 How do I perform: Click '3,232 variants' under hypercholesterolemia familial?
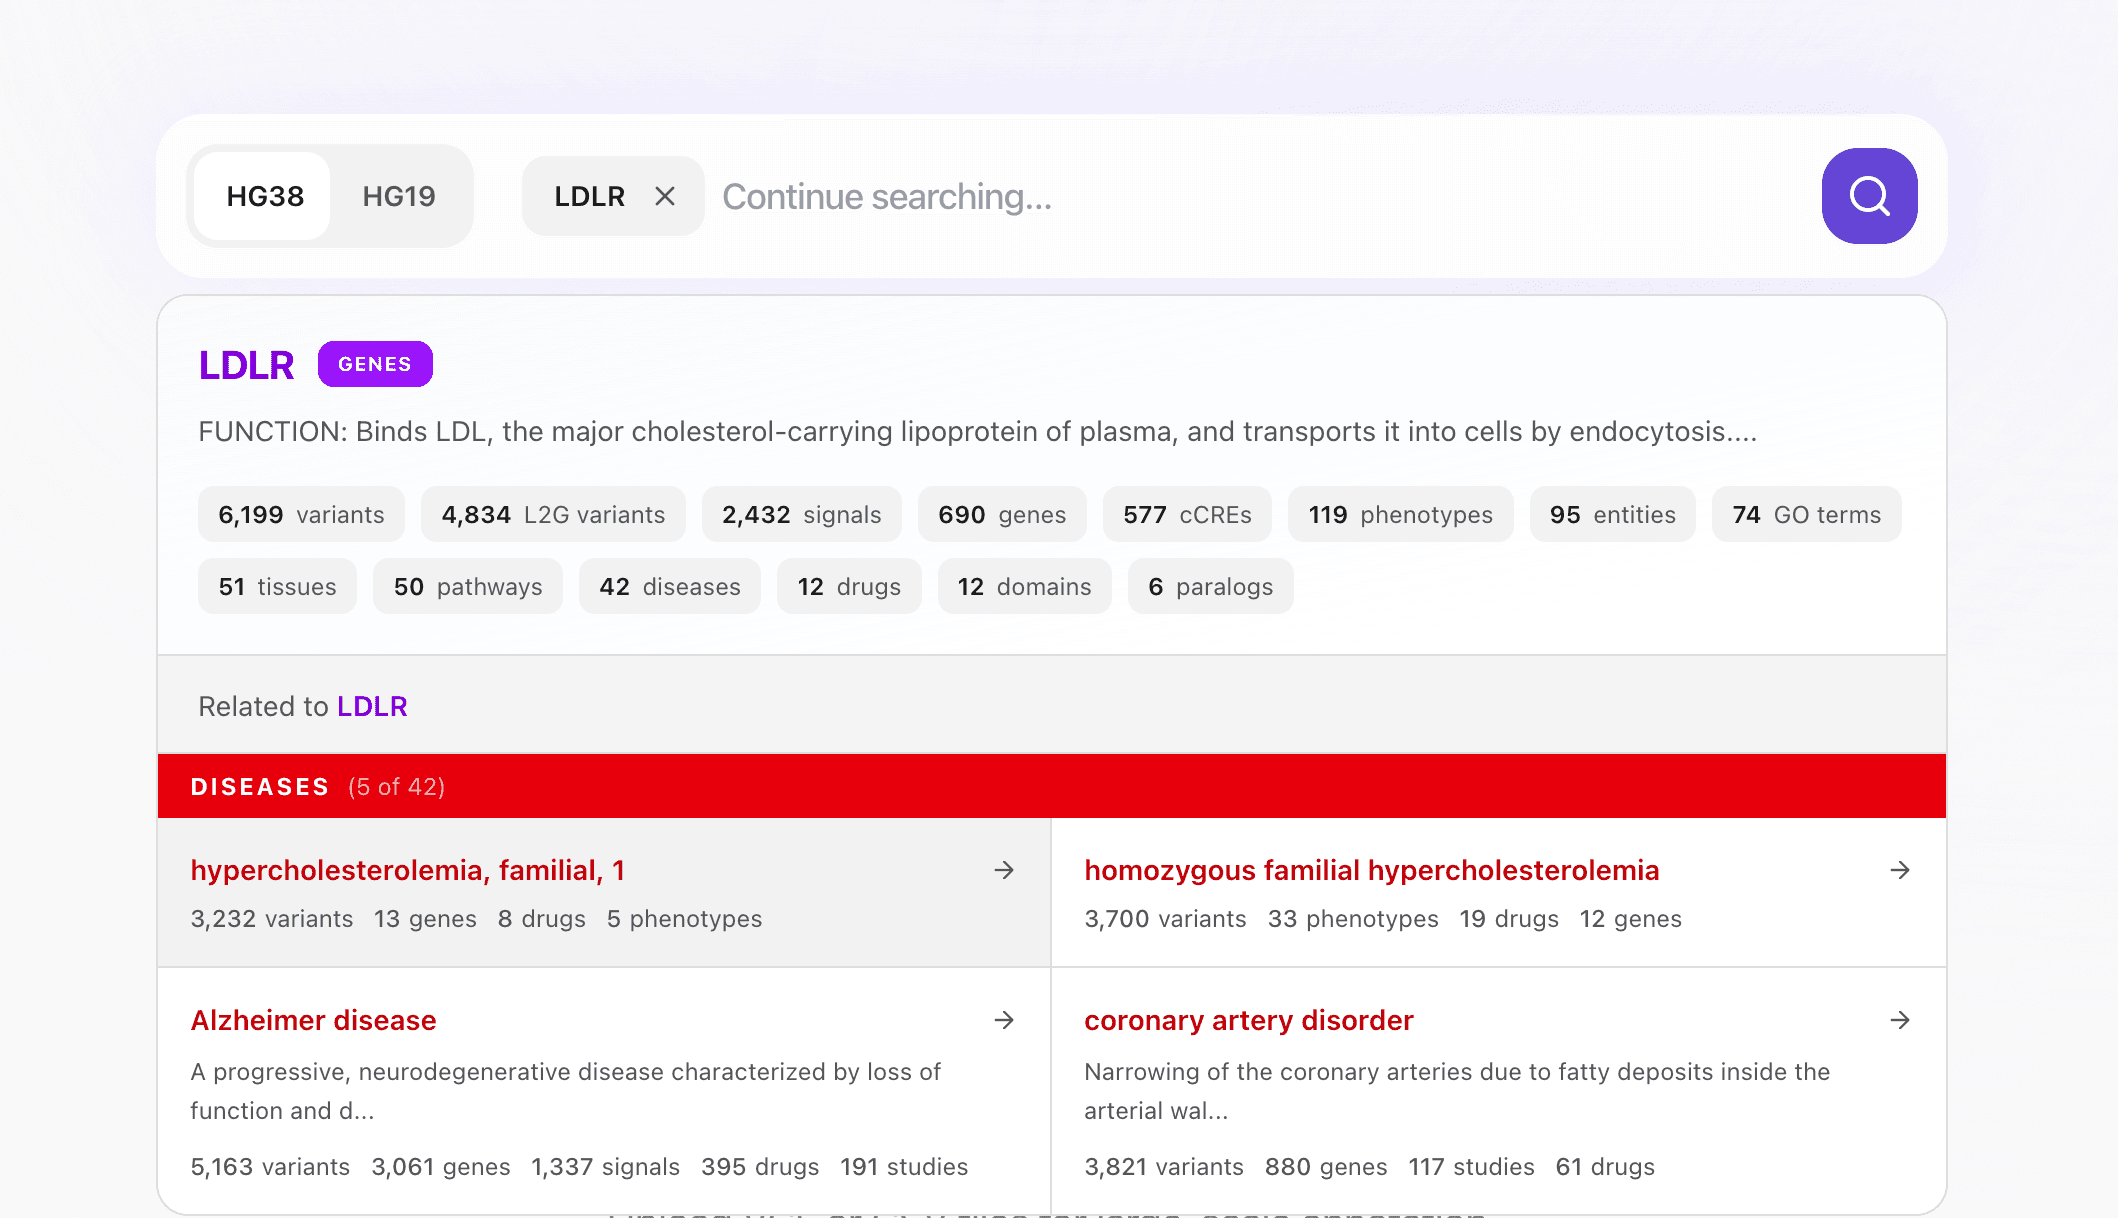click(272, 918)
